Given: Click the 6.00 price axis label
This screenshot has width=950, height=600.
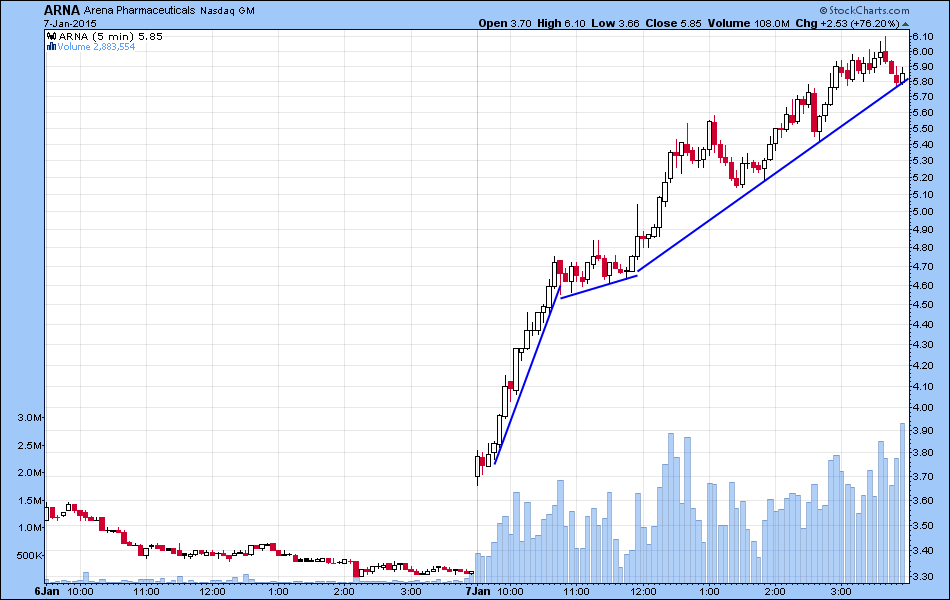Looking at the screenshot, I should point(923,52).
